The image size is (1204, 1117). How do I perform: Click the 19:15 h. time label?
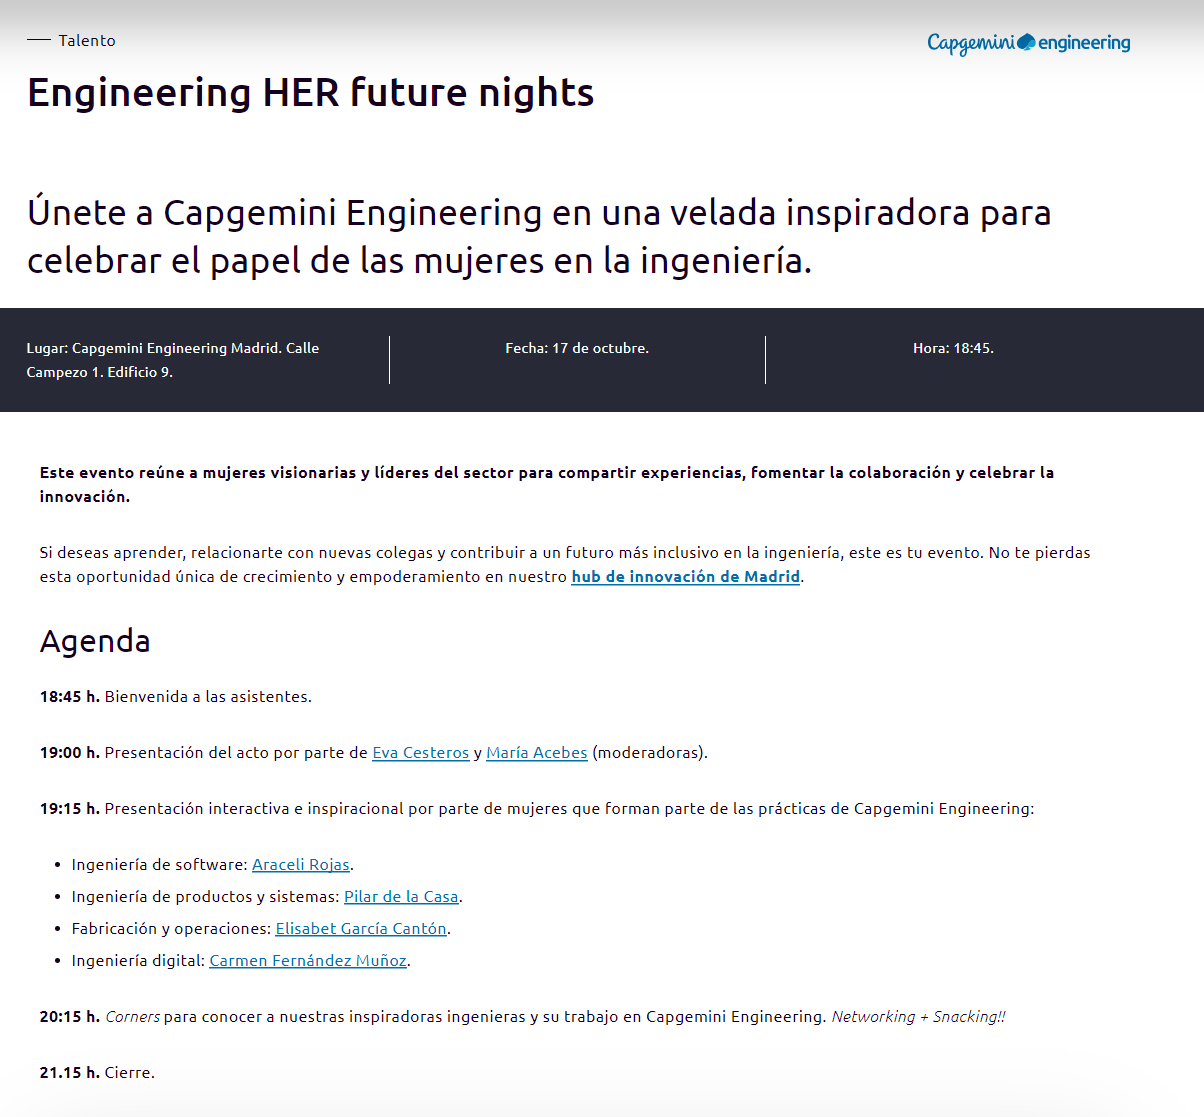point(70,809)
